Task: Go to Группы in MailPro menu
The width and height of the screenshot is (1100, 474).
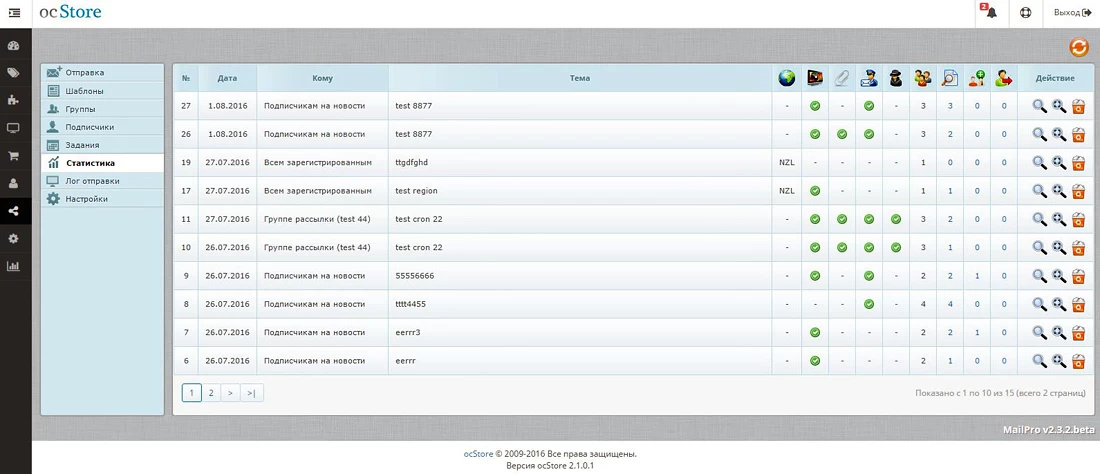Action: click(102, 109)
